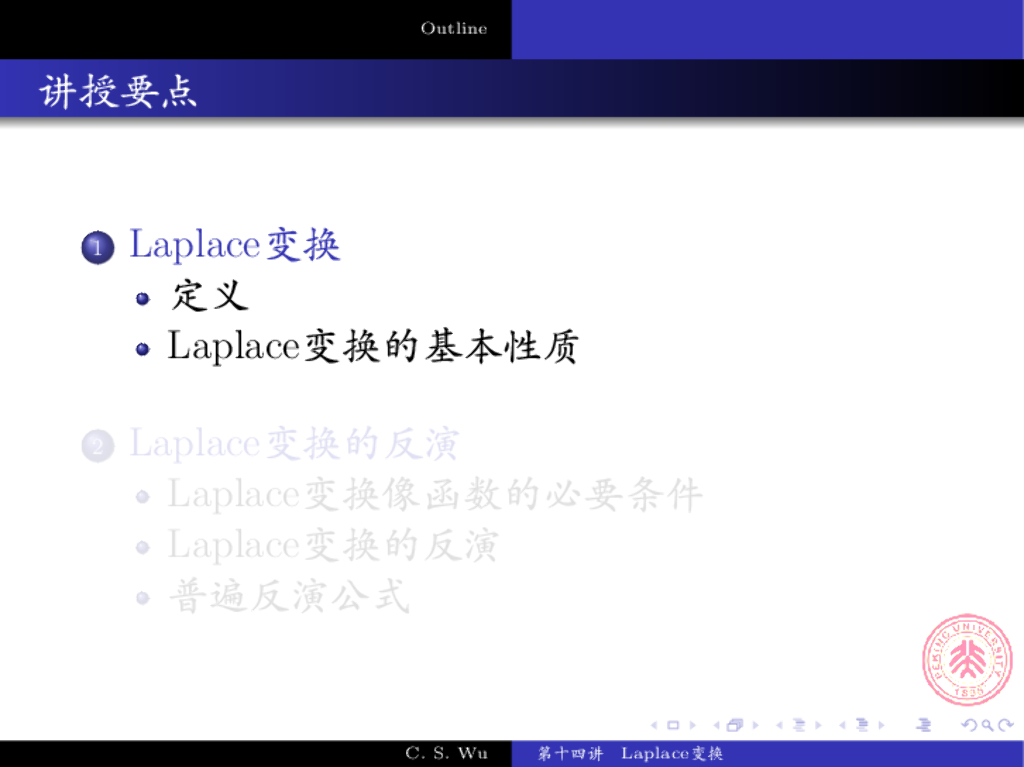
Task: Click the go forward (redo arrow) icon
Action: (x=1003, y=725)
